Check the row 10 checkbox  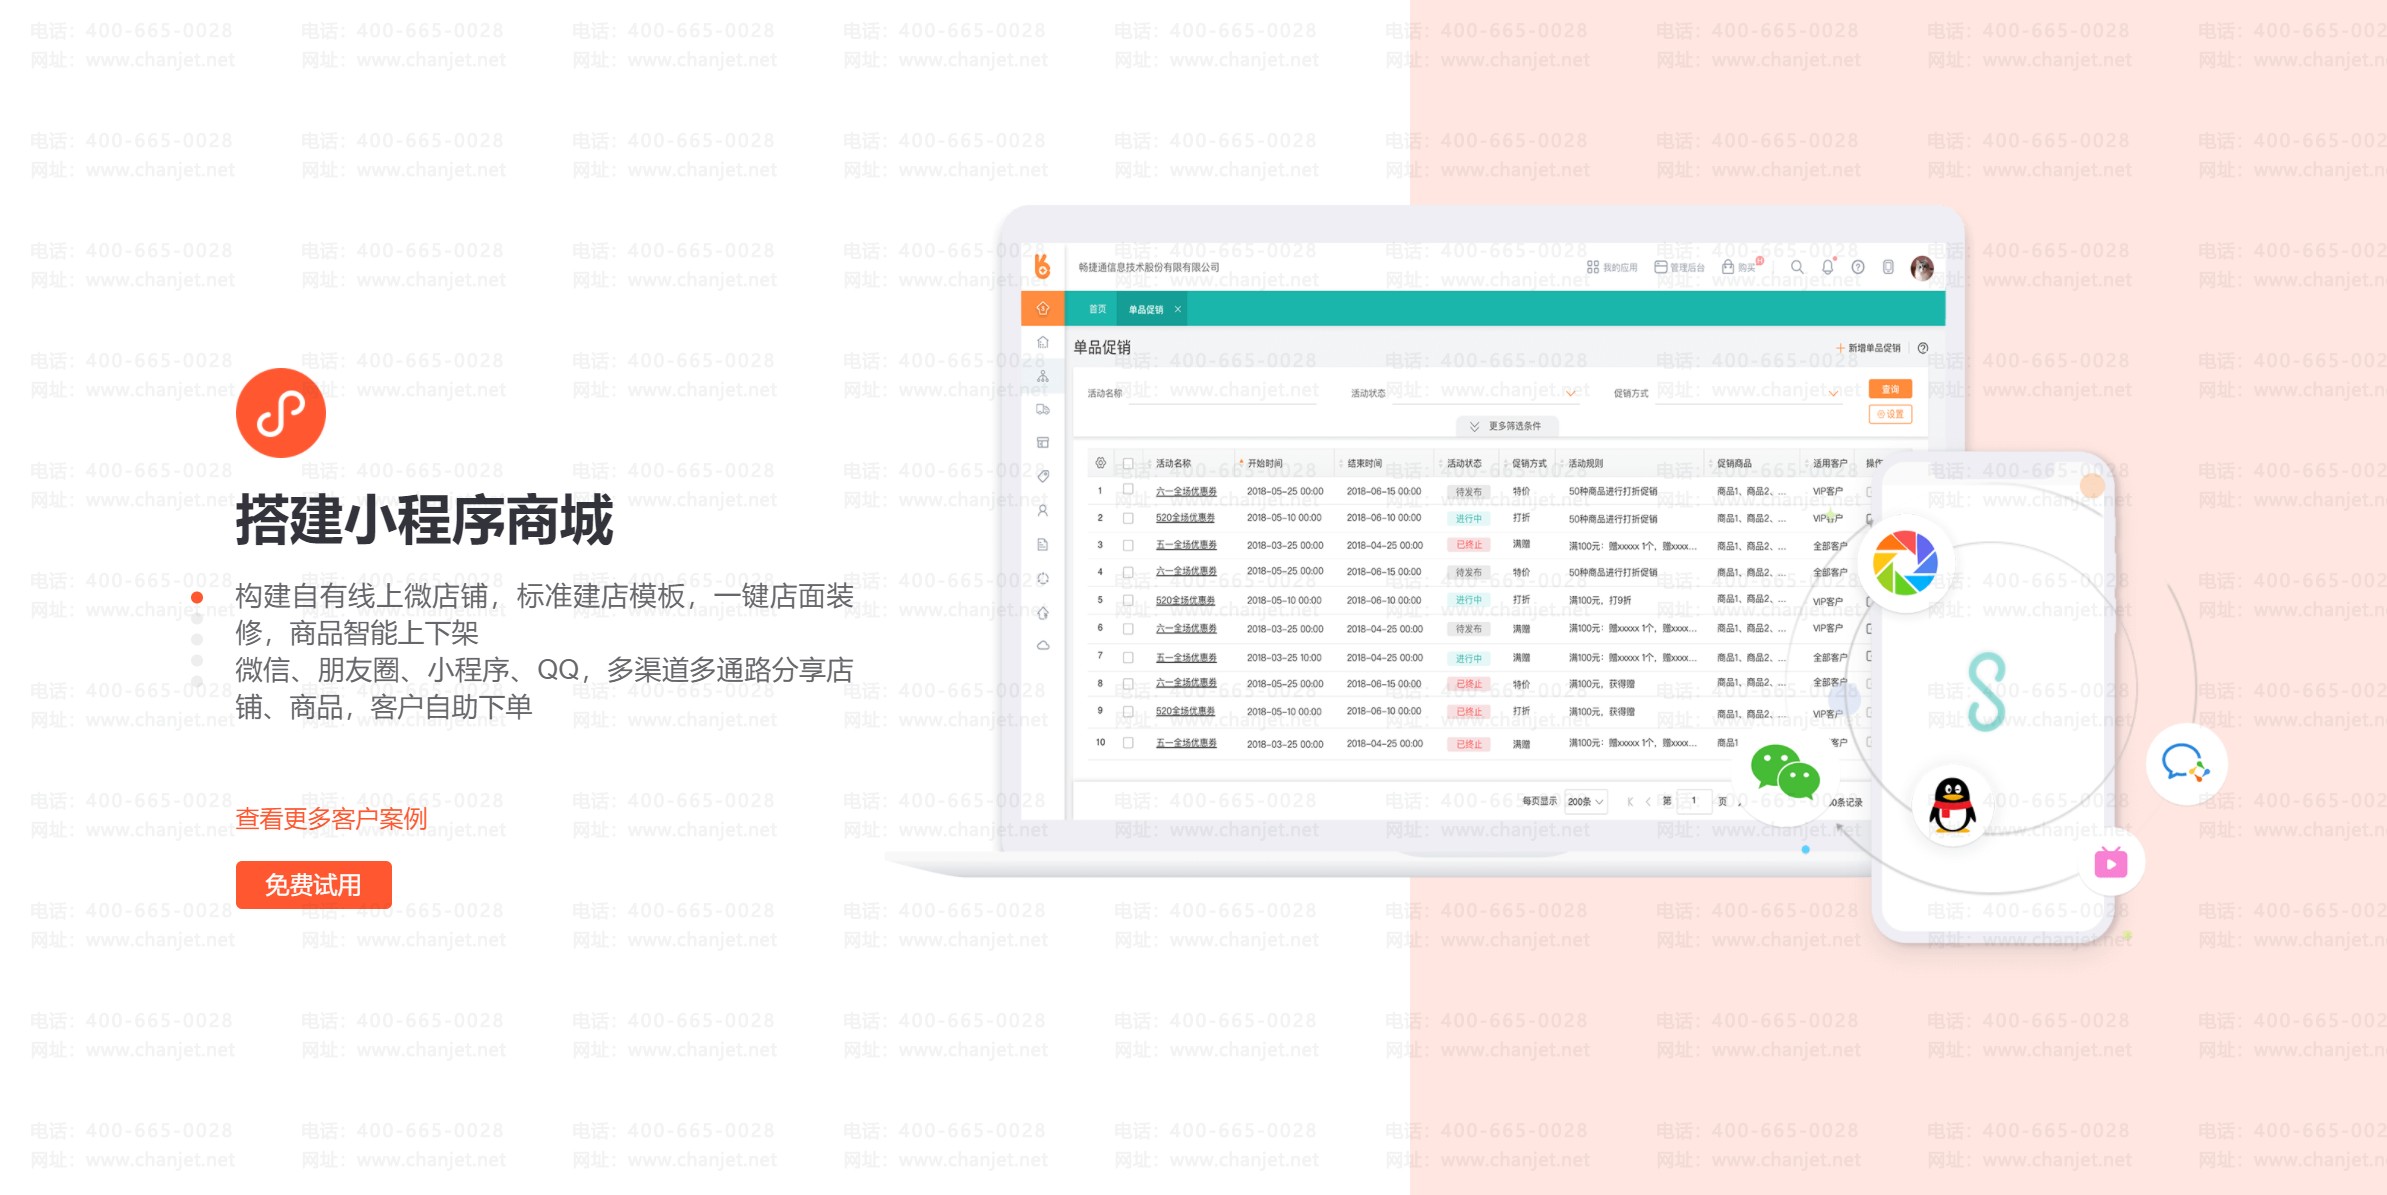pyautogui.click(x=1128, y=743)
